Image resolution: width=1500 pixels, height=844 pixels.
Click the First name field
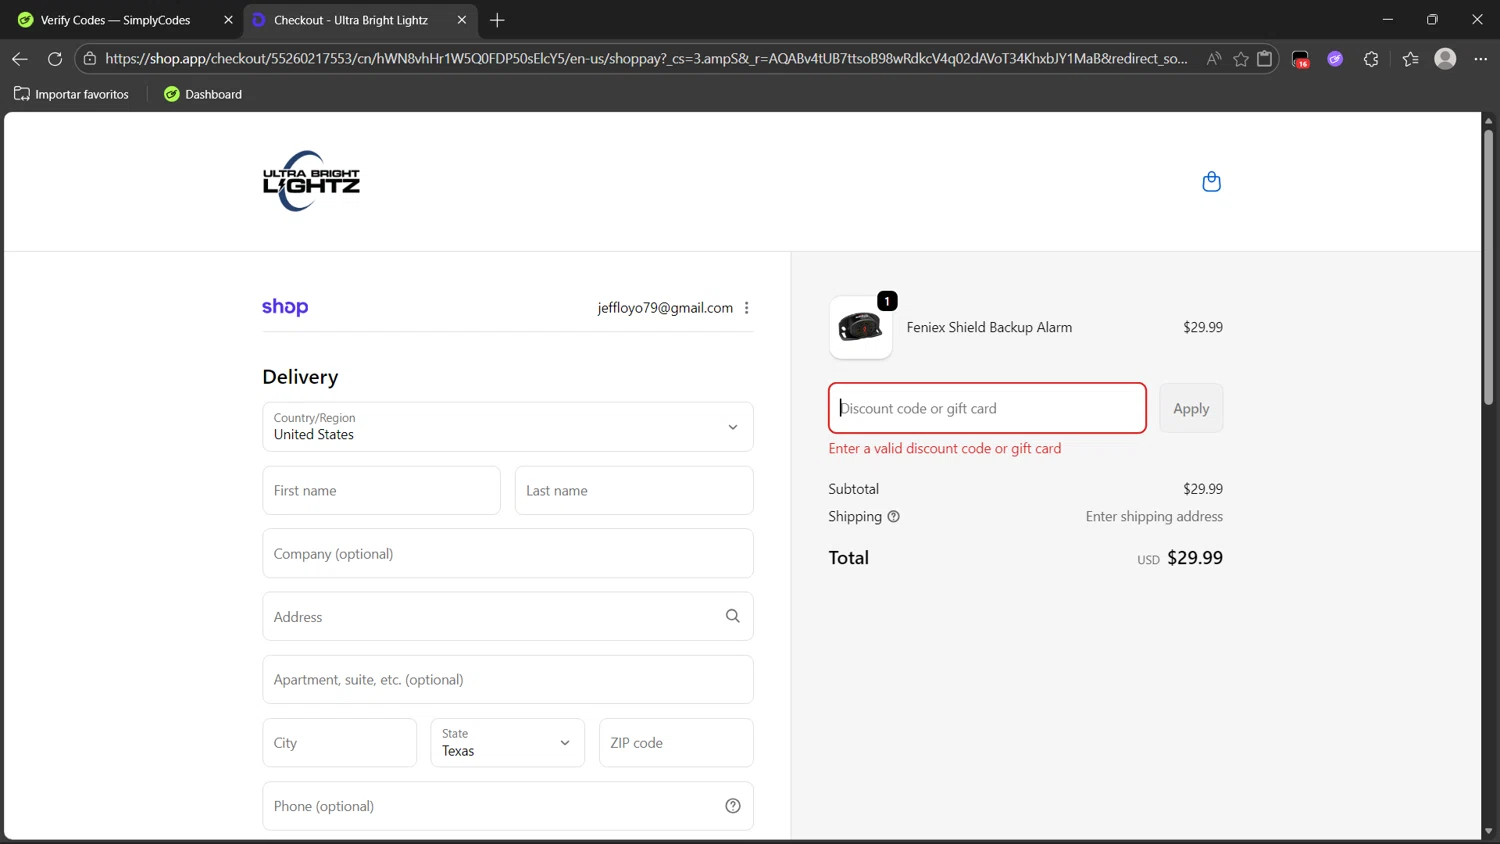click(381, 490)
